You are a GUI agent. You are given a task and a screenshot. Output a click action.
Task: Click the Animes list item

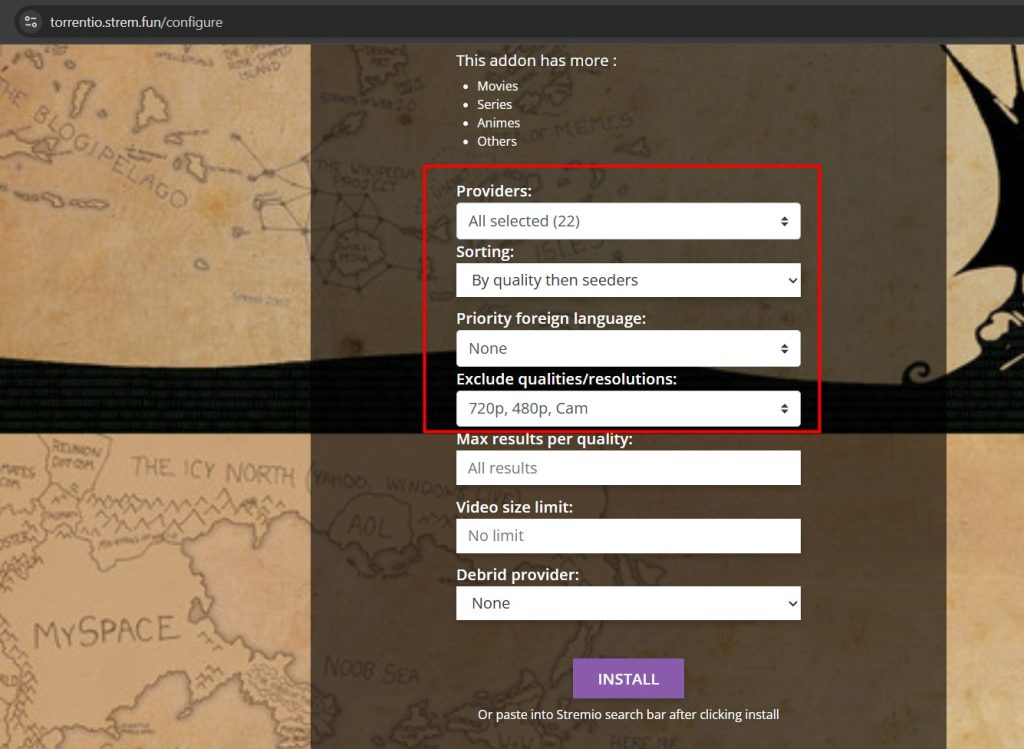point(498,123)
